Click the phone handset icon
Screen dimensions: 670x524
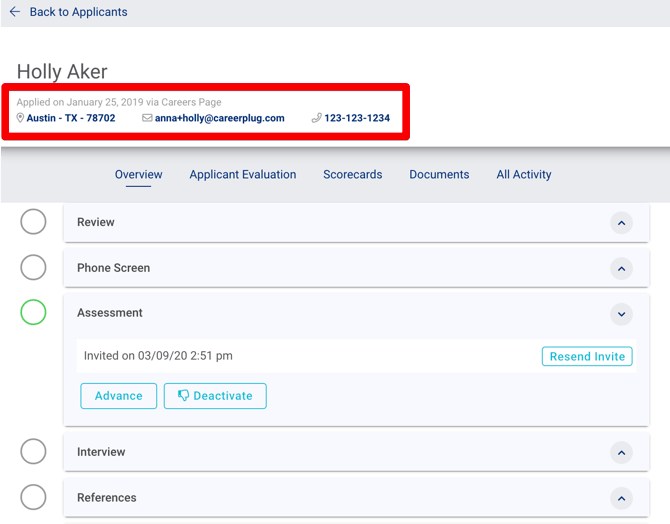click(316, 118)
